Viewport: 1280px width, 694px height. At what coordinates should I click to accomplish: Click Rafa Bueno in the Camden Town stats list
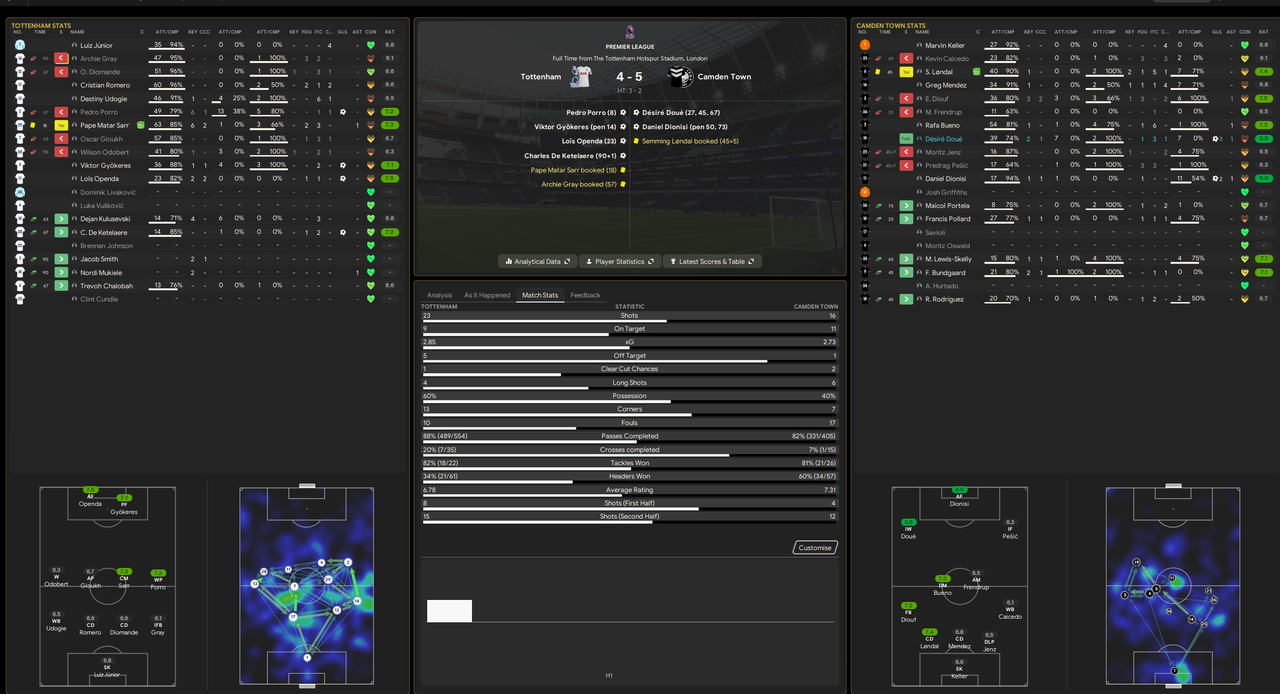(x=942, y=125)
